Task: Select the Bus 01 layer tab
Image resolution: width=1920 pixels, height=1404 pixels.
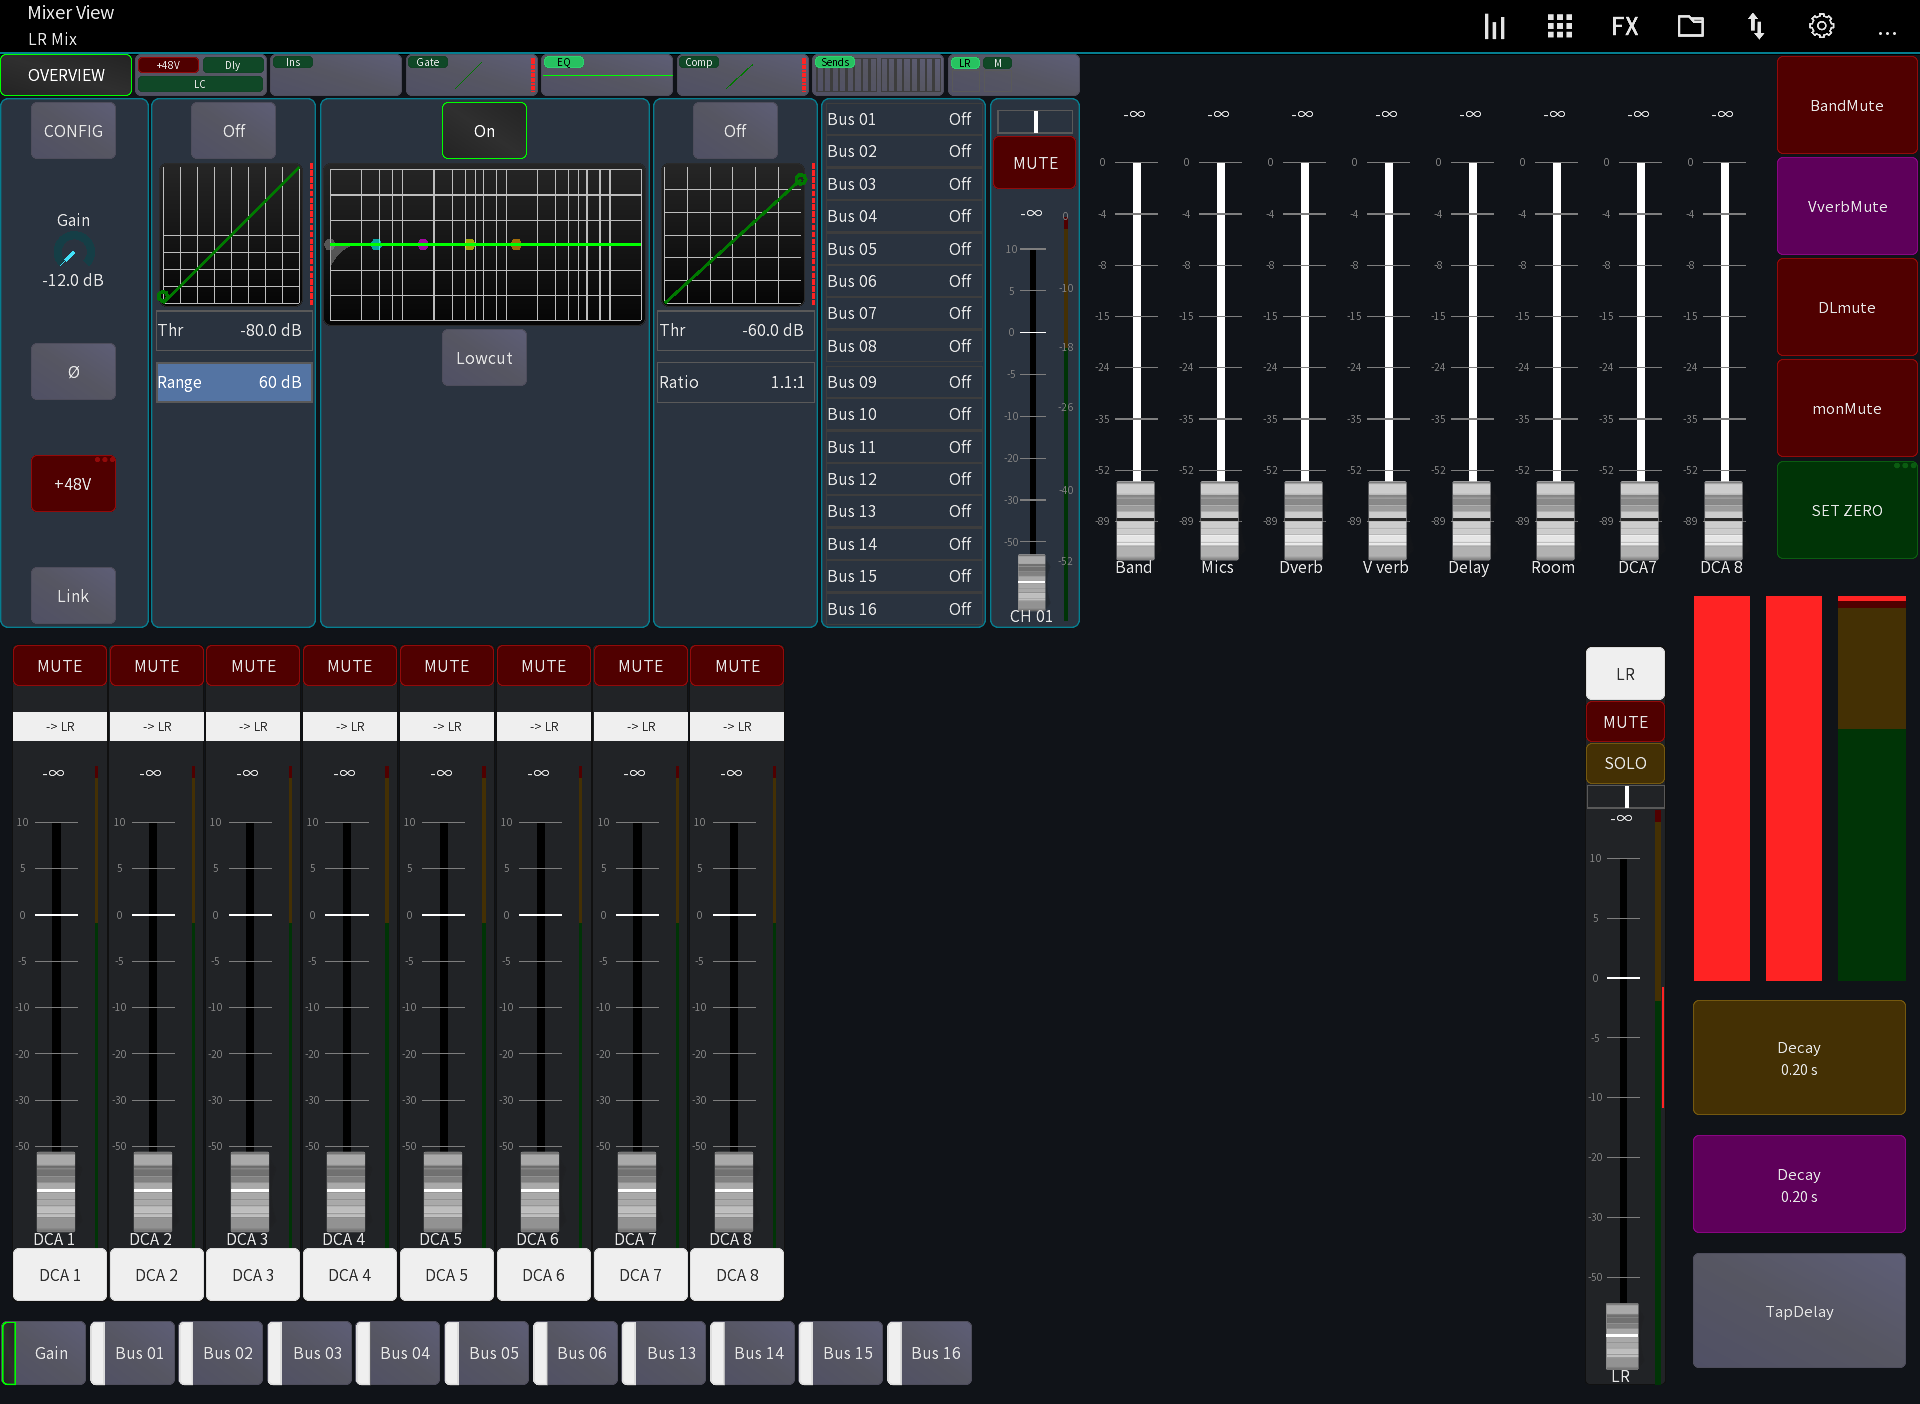Action: tap(134, 1353)
